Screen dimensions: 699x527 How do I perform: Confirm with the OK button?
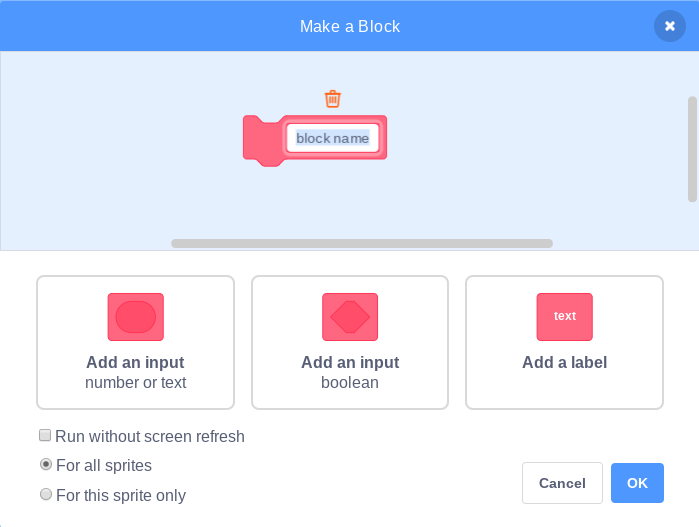click(637, 483)
